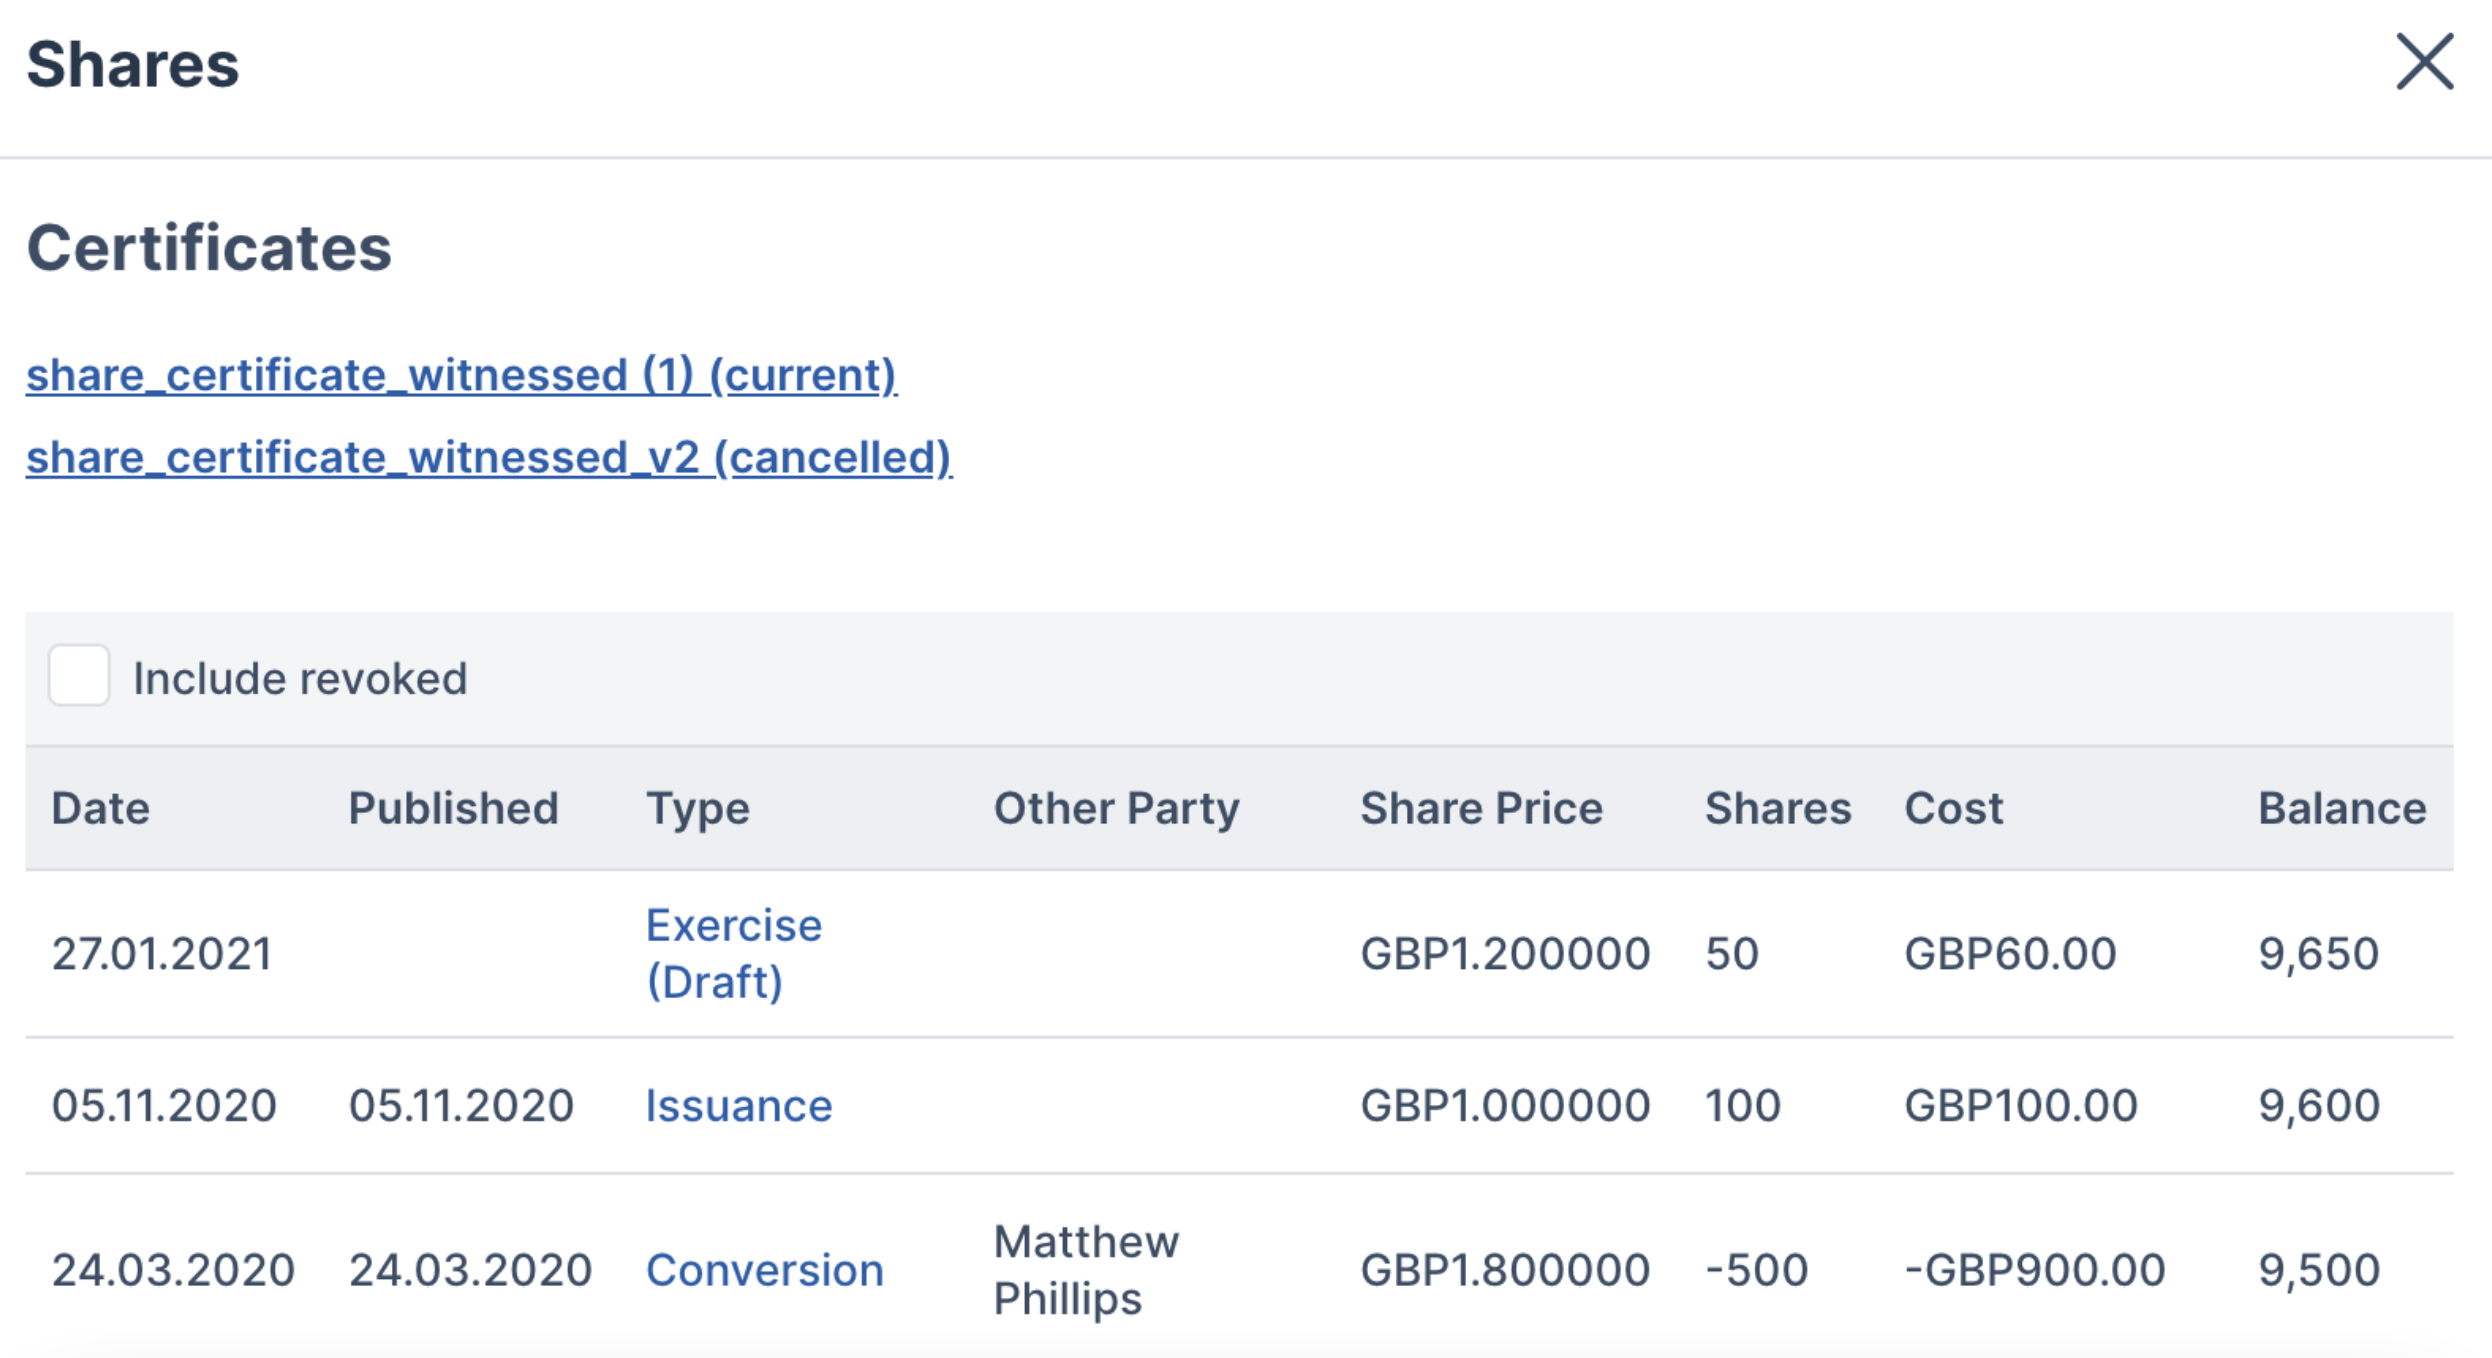Click the Cost column header
Image resolution: width=2492 pixels, height=1358 pixels.
click(1953, 808)
